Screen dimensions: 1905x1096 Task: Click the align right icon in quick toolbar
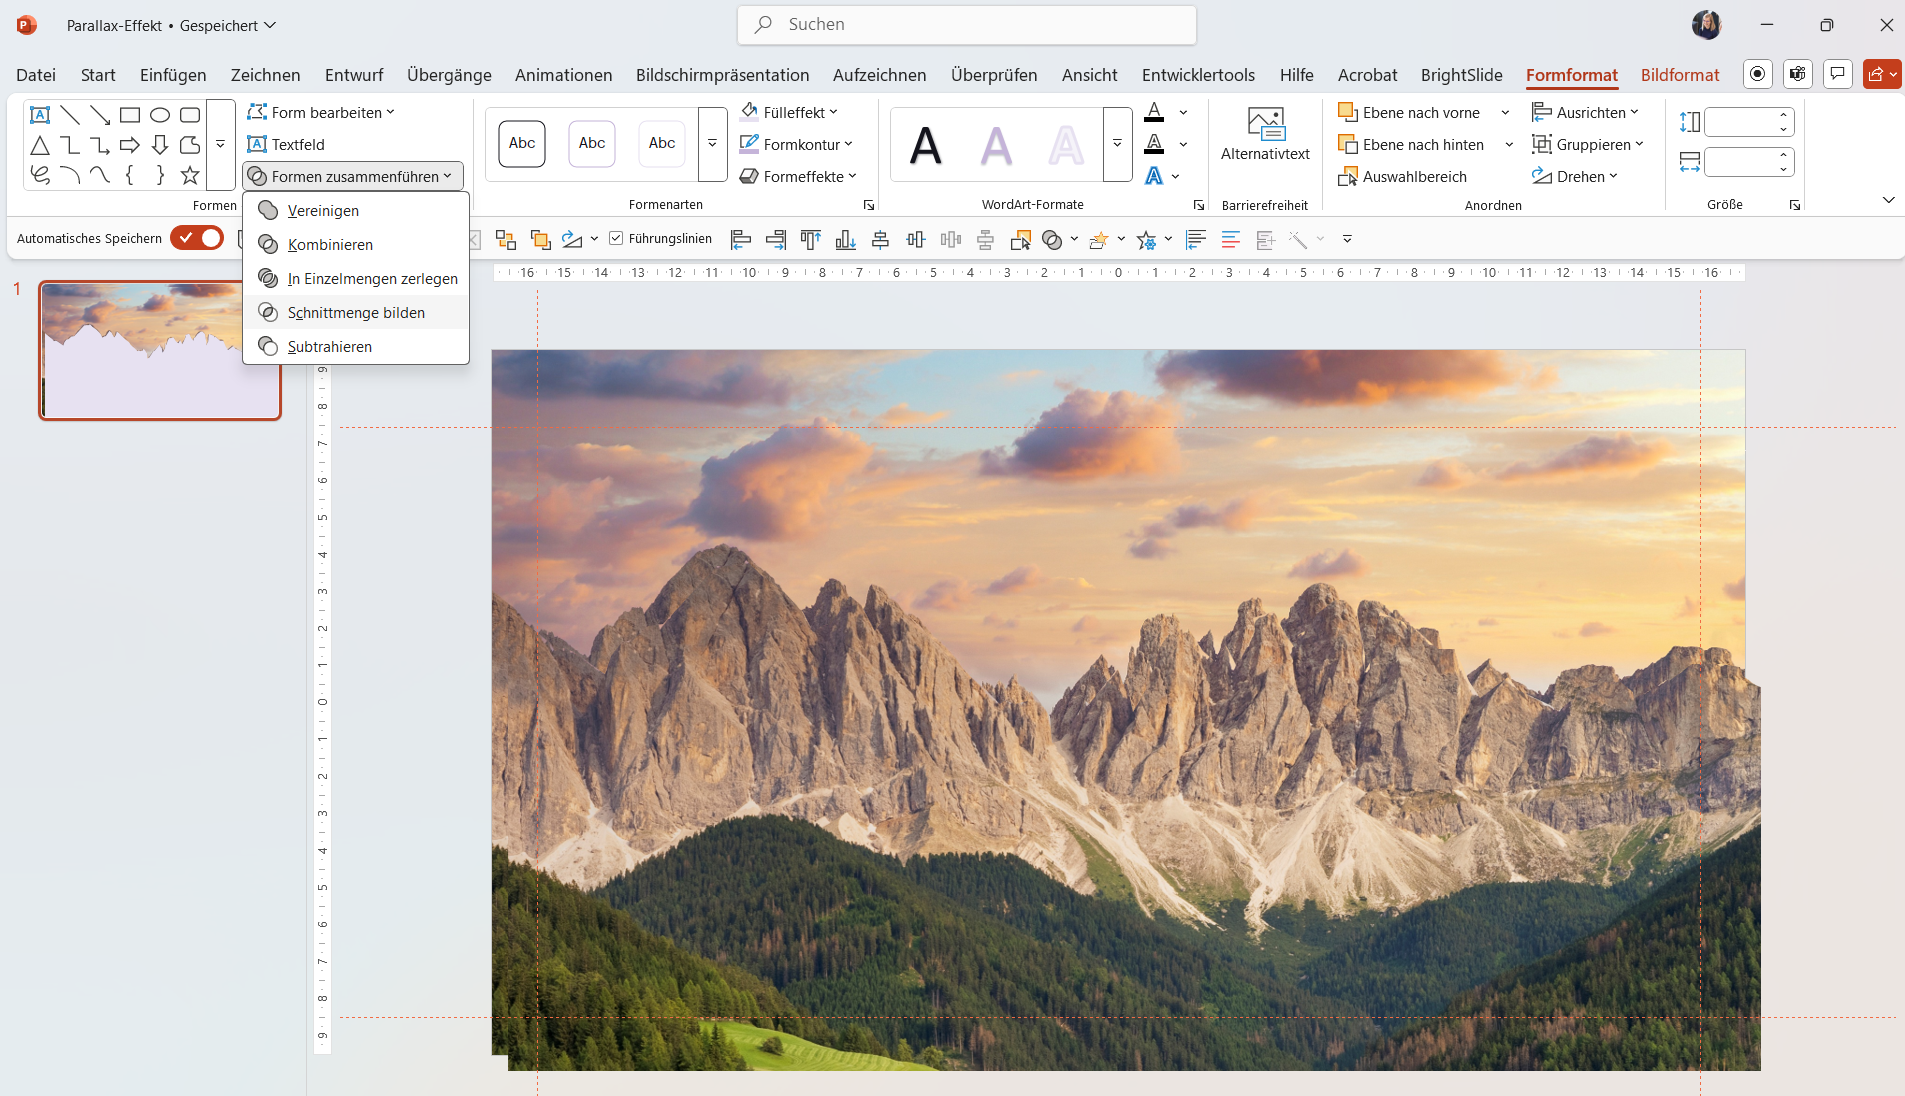[776, 239]
